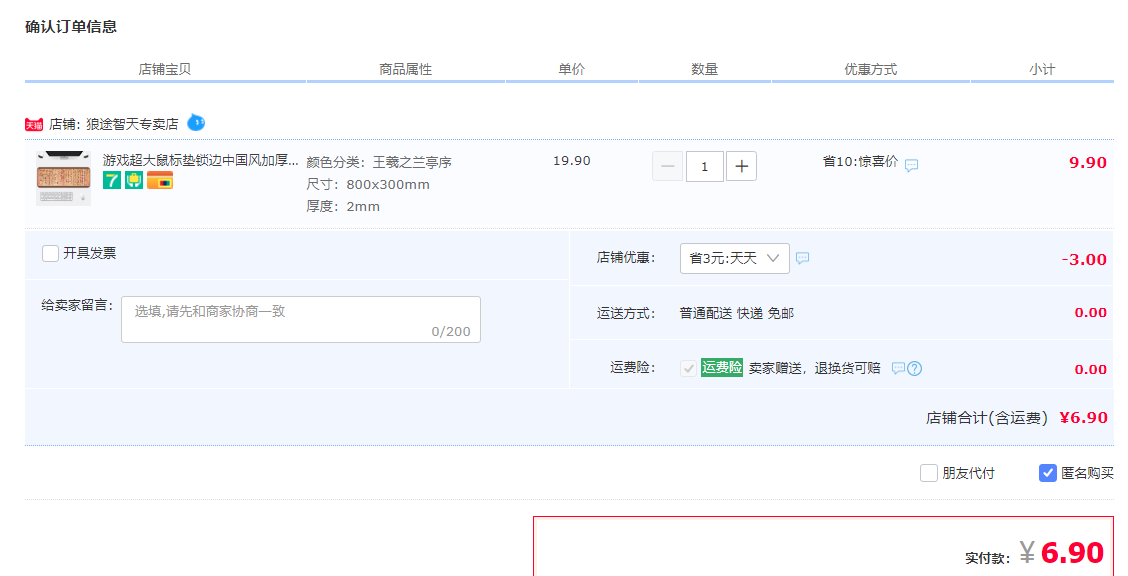Open comment bubble next to 省10:惊喜价
The image size is (1128, 576).
(x=911, y=165)
